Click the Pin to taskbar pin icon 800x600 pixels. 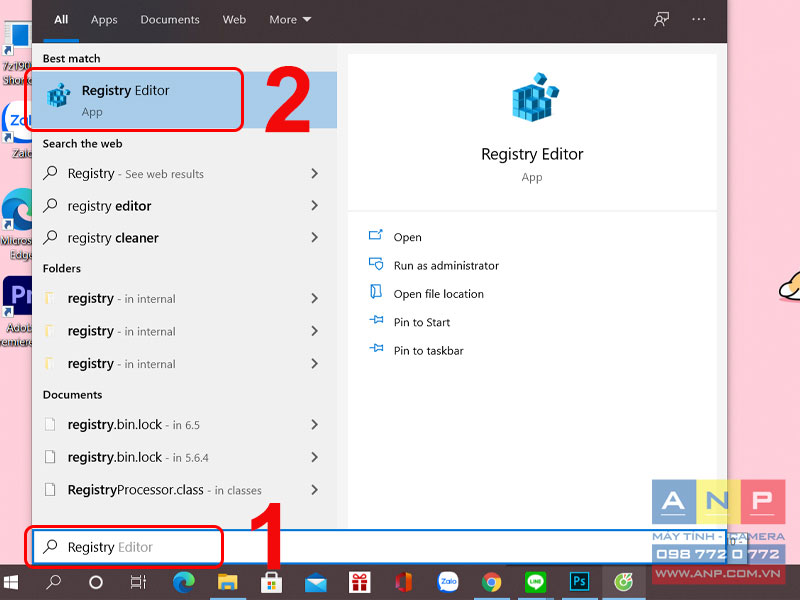376,348
